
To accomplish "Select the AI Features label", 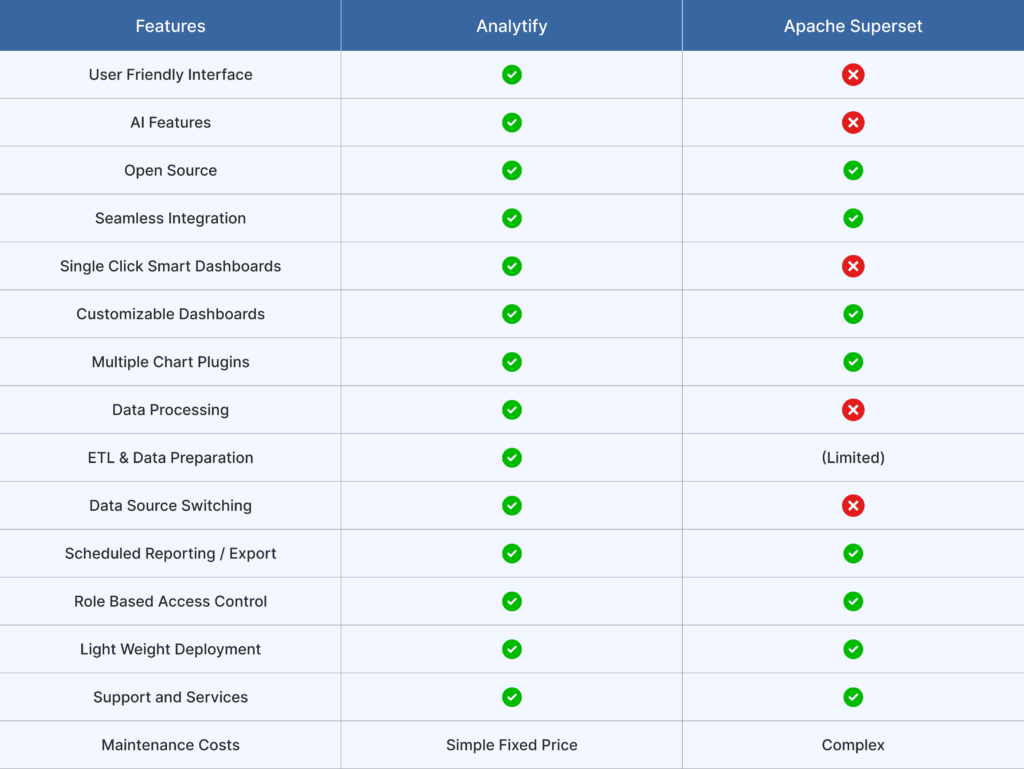I will (170, 123).
